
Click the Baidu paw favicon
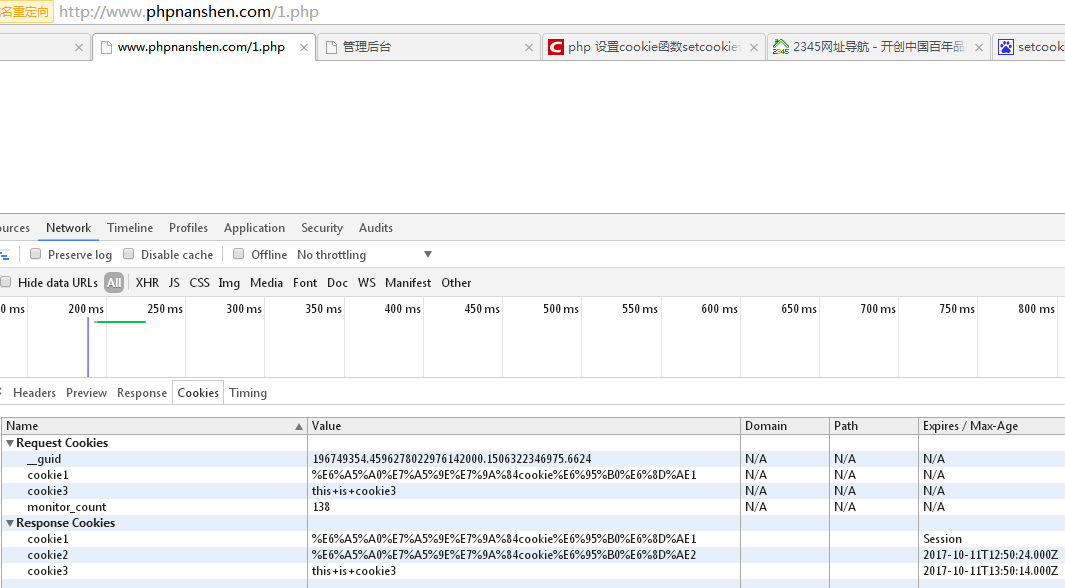[x=1006, y=47]
